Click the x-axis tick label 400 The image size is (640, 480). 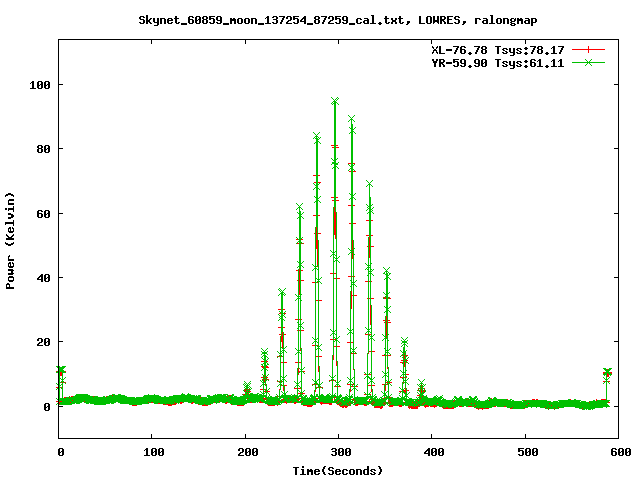[x=434, y=452]
